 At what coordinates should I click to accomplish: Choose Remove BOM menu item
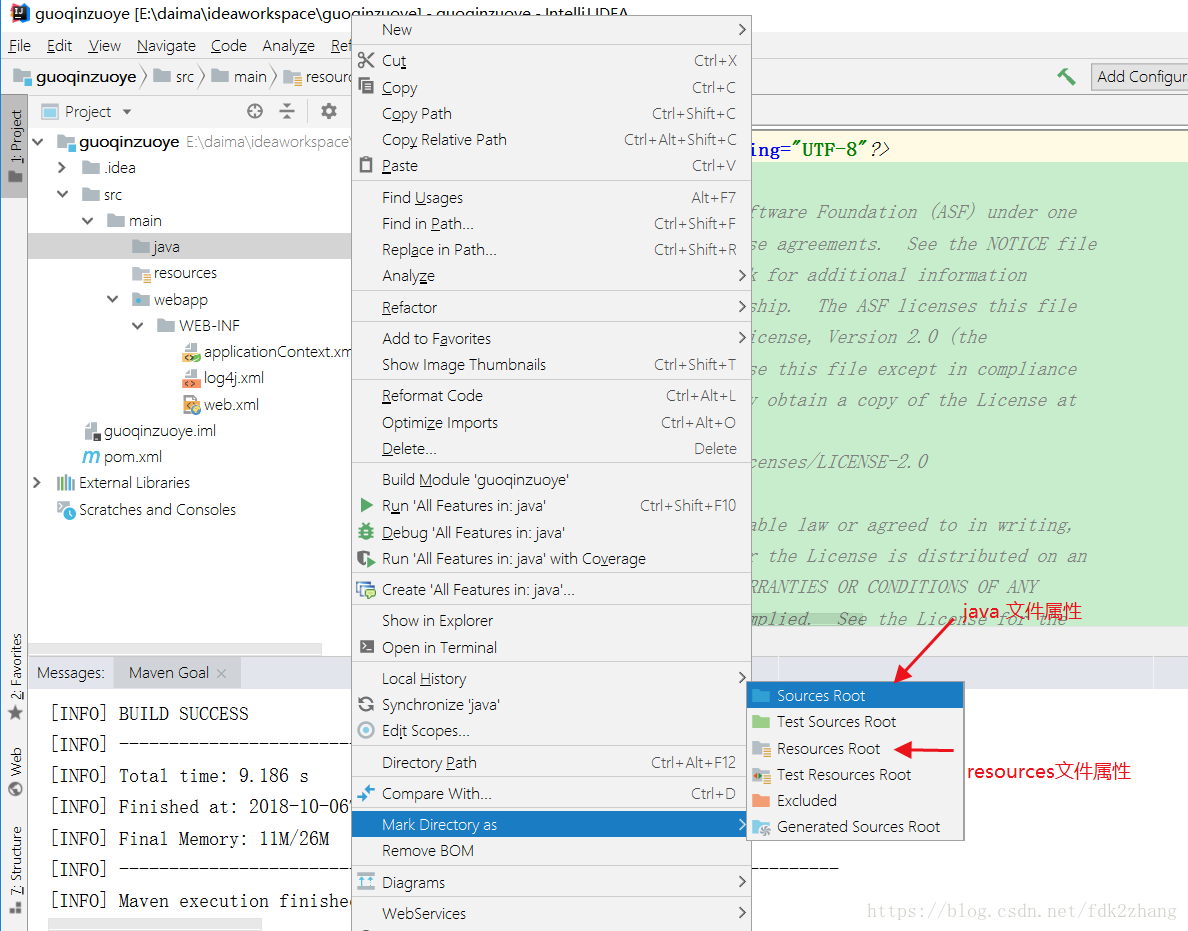[552, 851]
